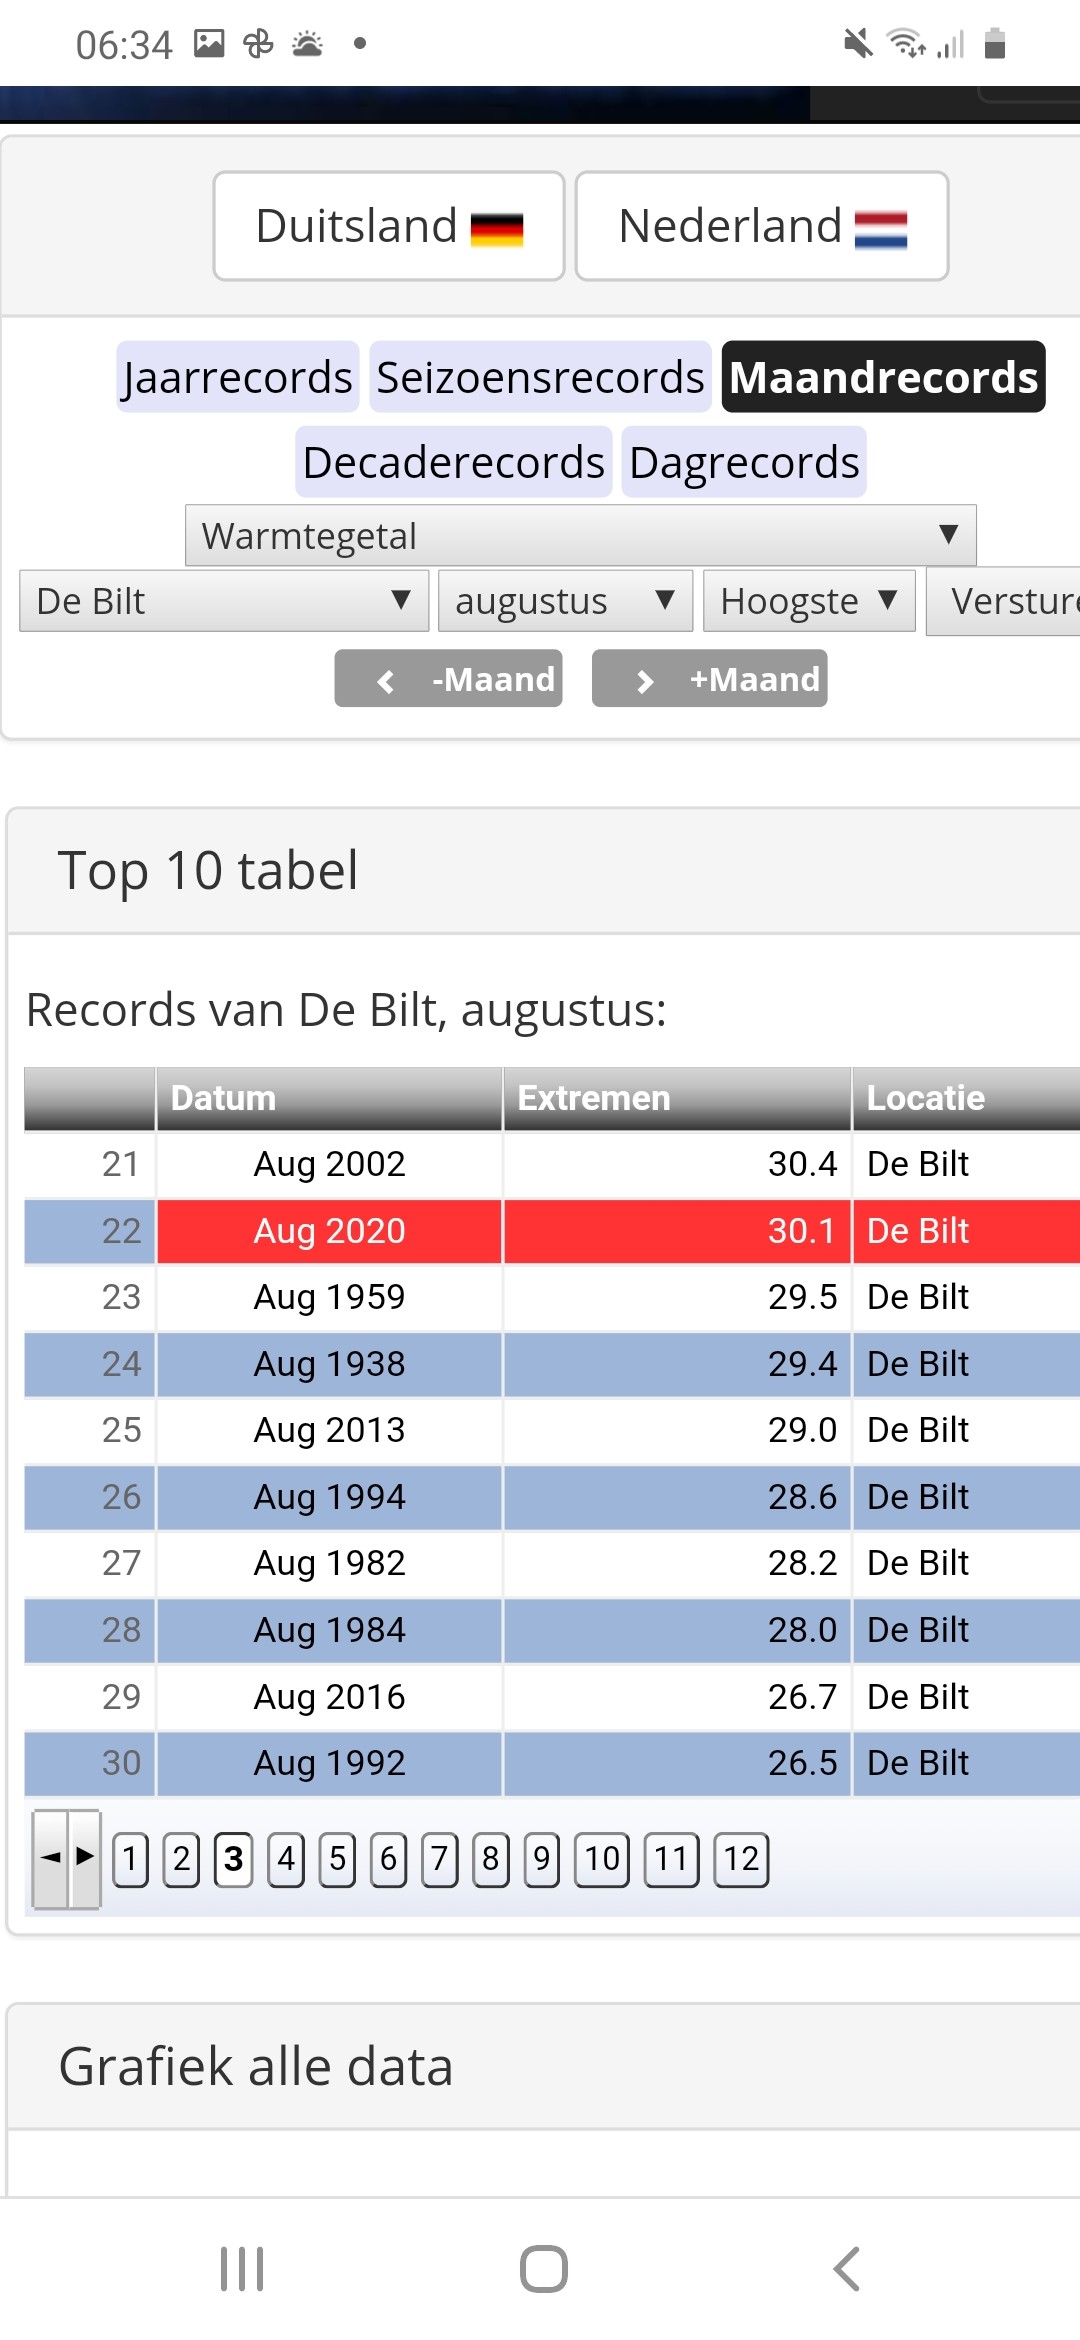The width and height of the screenshot is (1080, 2340).
Task: Go to table page 4
Action: coord(286,1859)
